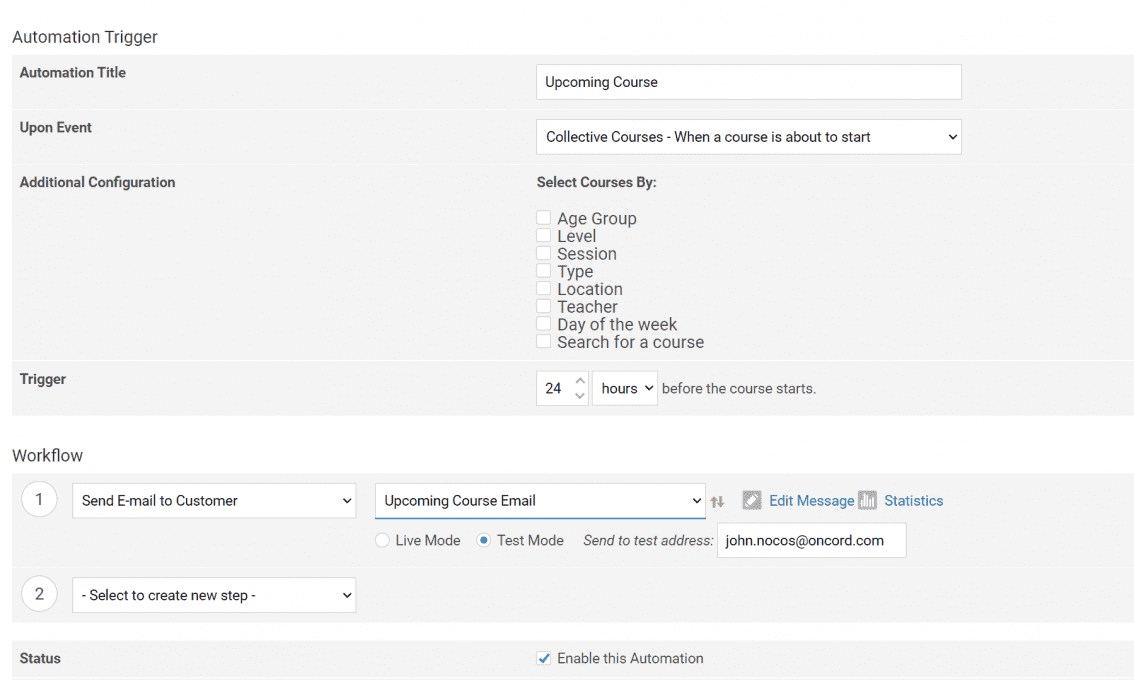
Task: Open the Send E-mail to Customer dropdown
Action: pyautogui.click(x=214, y=501)
